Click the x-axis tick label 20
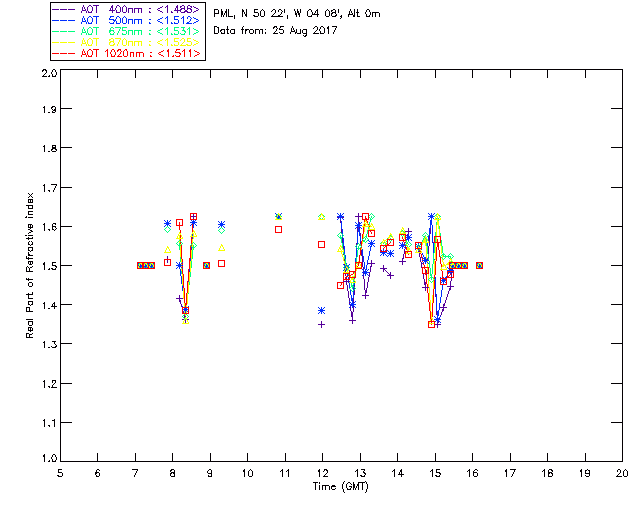640x512 pixels. [x=622, y=474]
